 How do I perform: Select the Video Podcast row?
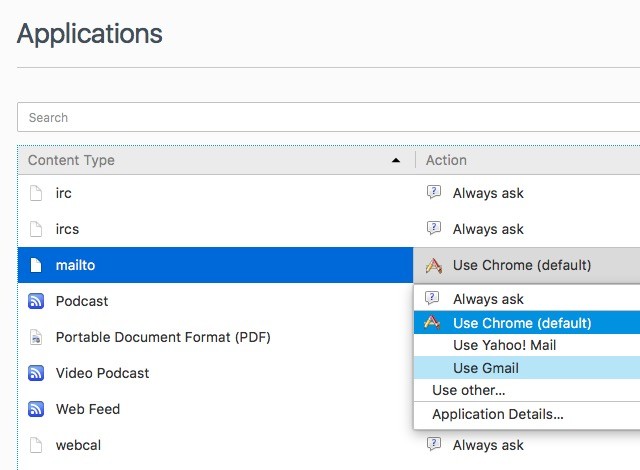click(216, 373)
